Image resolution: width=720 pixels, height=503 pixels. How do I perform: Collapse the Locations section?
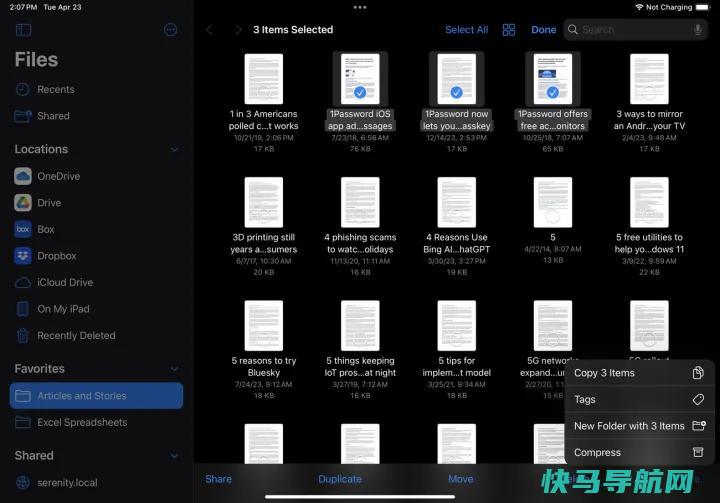(x=174, y=149)
